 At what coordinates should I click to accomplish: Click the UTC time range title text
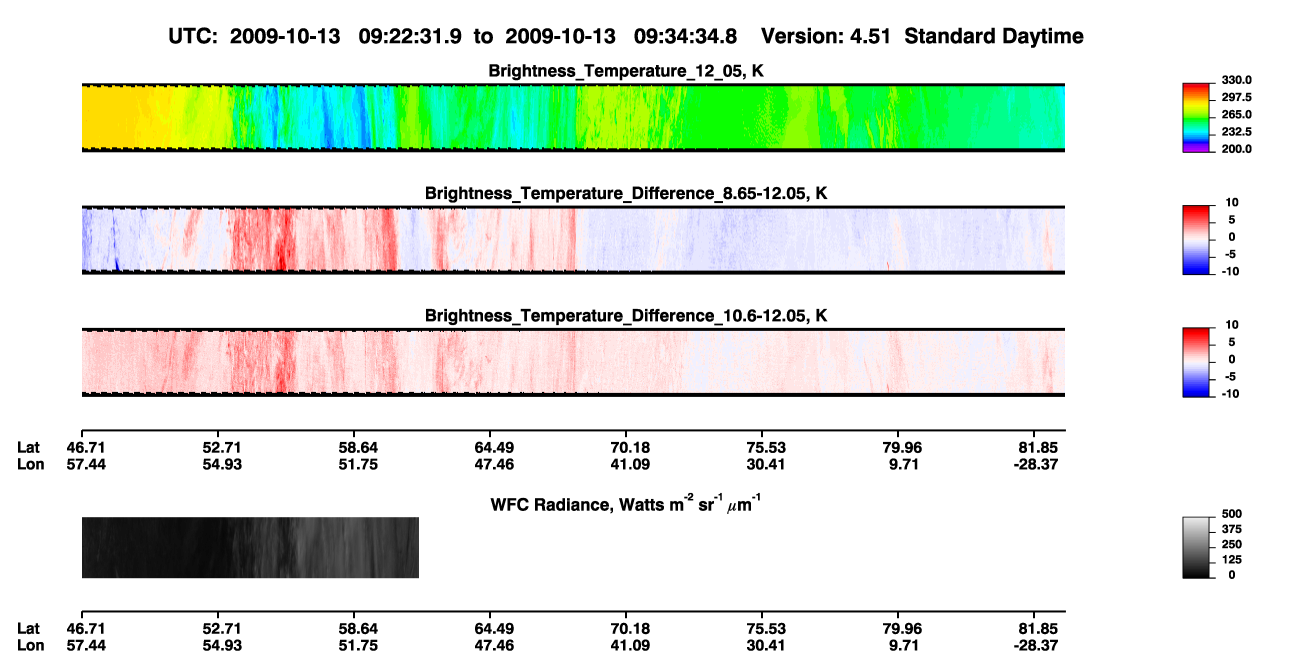tap(628, 37)
